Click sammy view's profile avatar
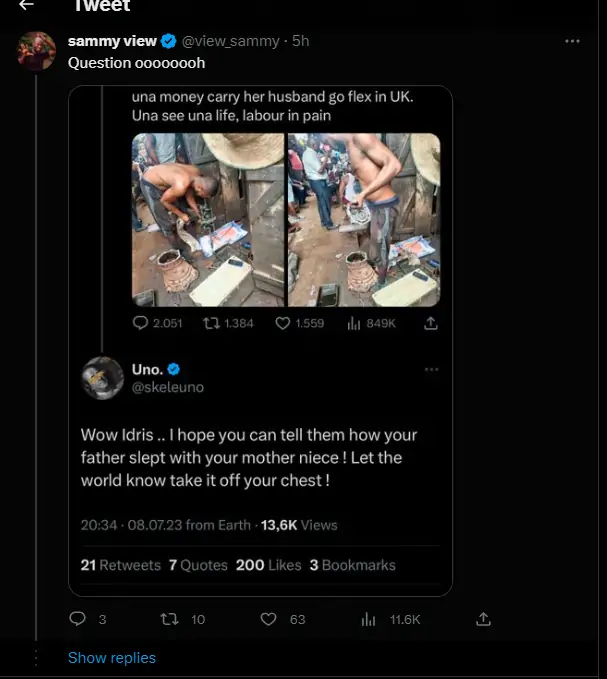The width and height of the screenshot is (607, 679). 36,51
